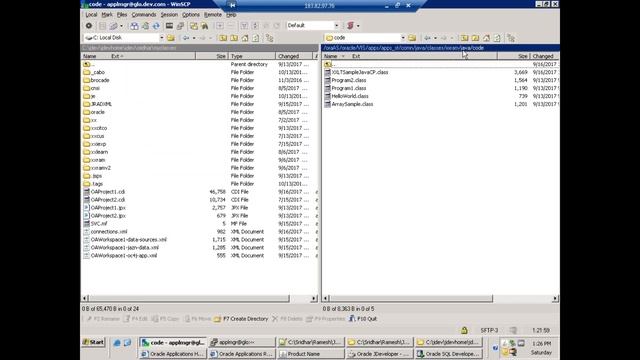The image size is (640, 360).
Task: Open the Files menu
Action: (x=122, y=15)
